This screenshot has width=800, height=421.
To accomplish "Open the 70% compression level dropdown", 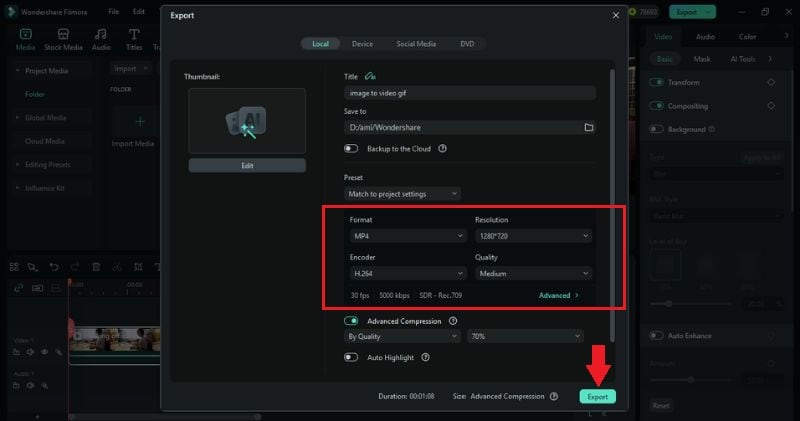I will 525,336.
